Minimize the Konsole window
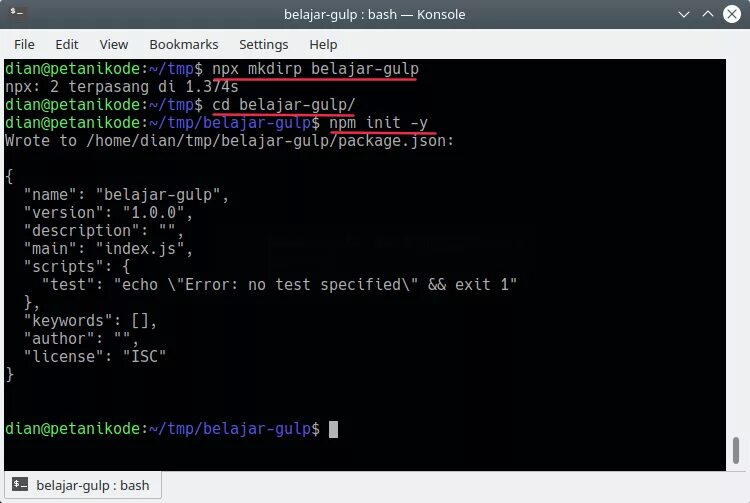Viewport: 750px width, 503px height. 684,14
